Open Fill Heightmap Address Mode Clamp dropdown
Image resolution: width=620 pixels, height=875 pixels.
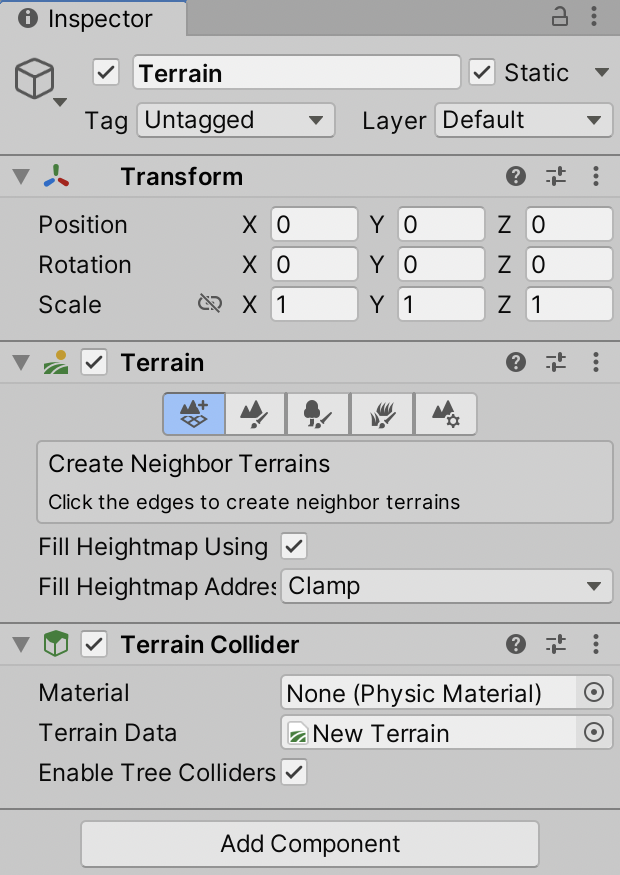tap(446, 587)
